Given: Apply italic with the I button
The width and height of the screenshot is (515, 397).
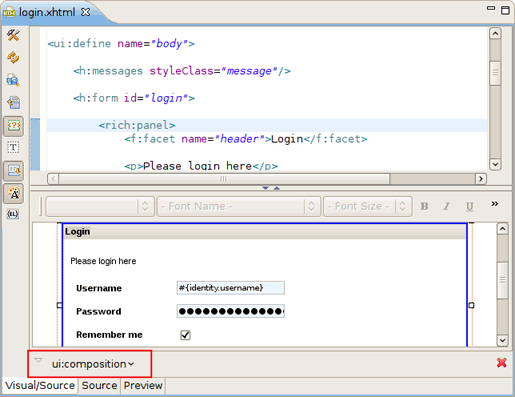Looking at the screenshot, I should pyautogui.click(x=447, y=206).
